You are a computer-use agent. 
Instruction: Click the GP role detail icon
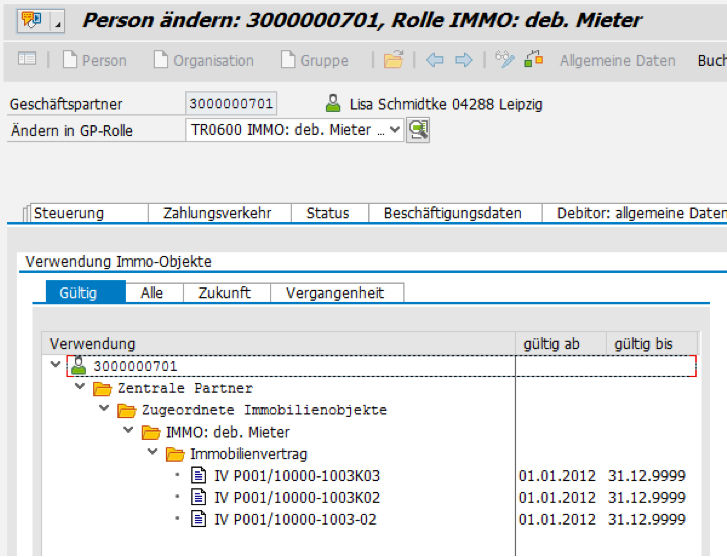[418, 130]
